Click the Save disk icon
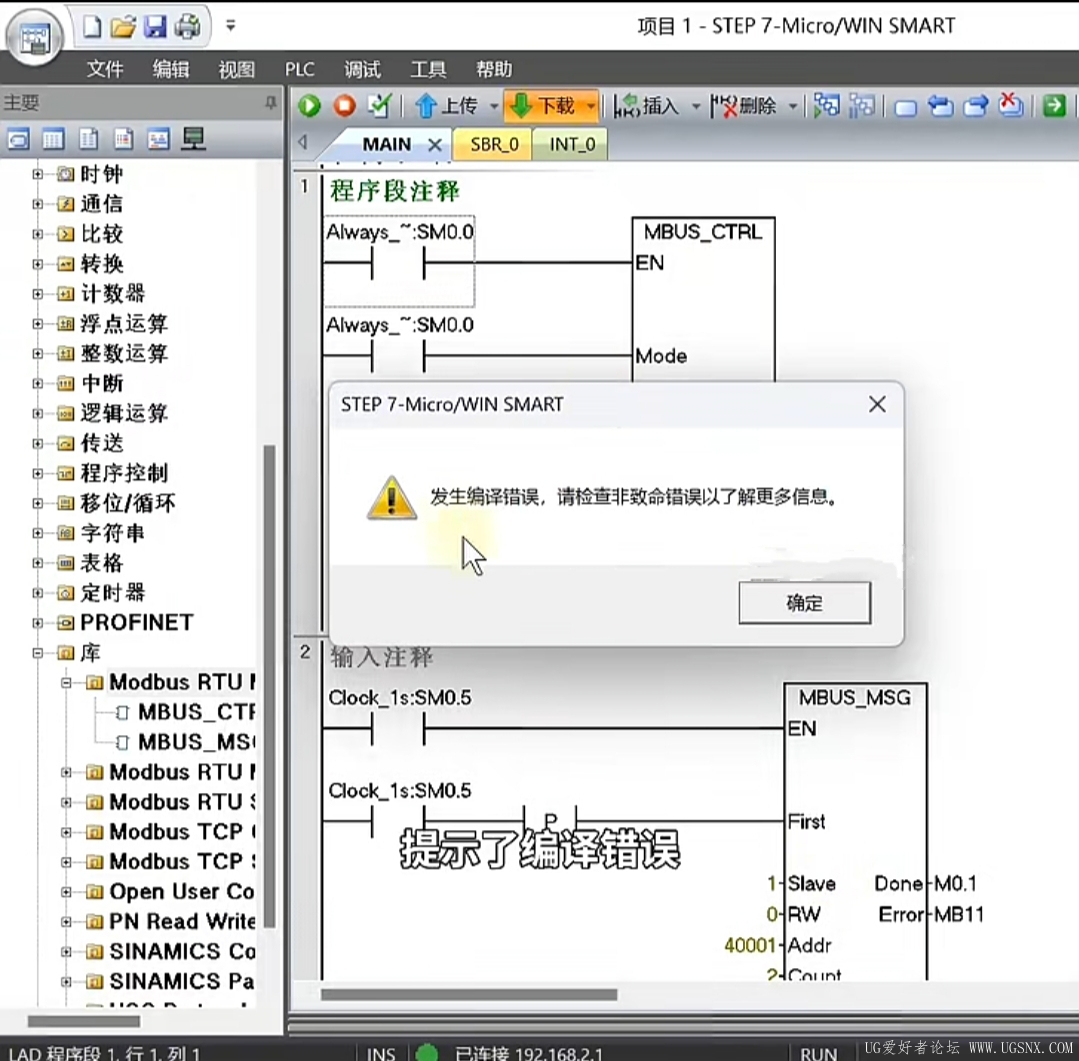Viewport: 1079px width, 1061px height. 156,27
